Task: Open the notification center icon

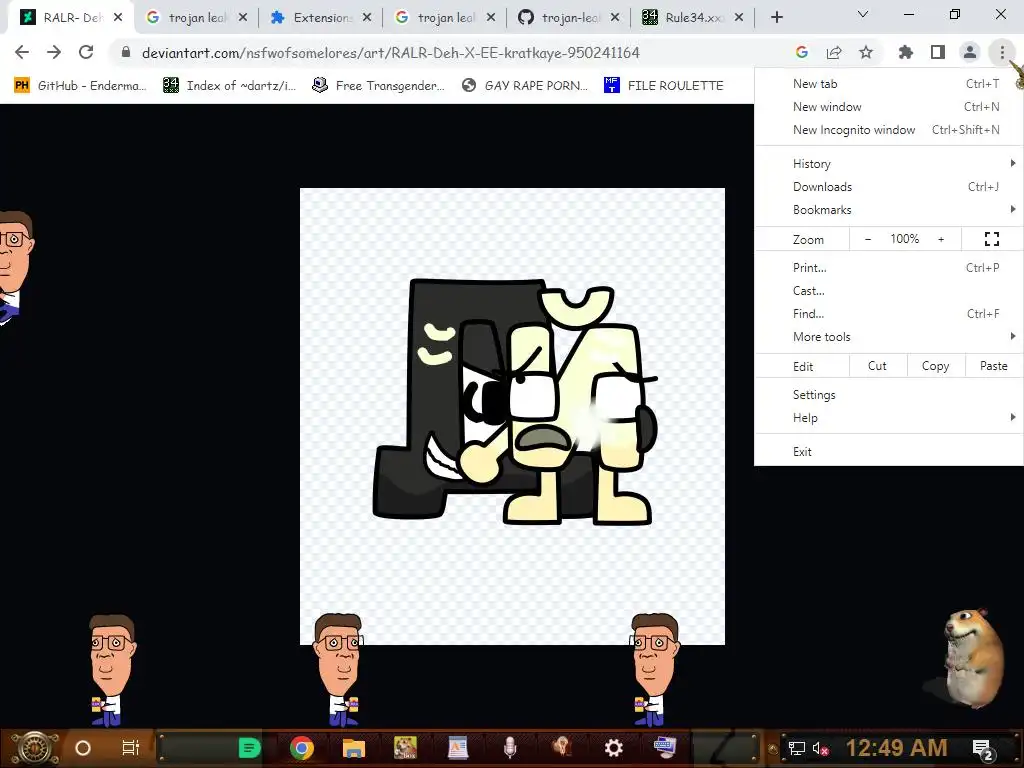Action: click(983, 749)
